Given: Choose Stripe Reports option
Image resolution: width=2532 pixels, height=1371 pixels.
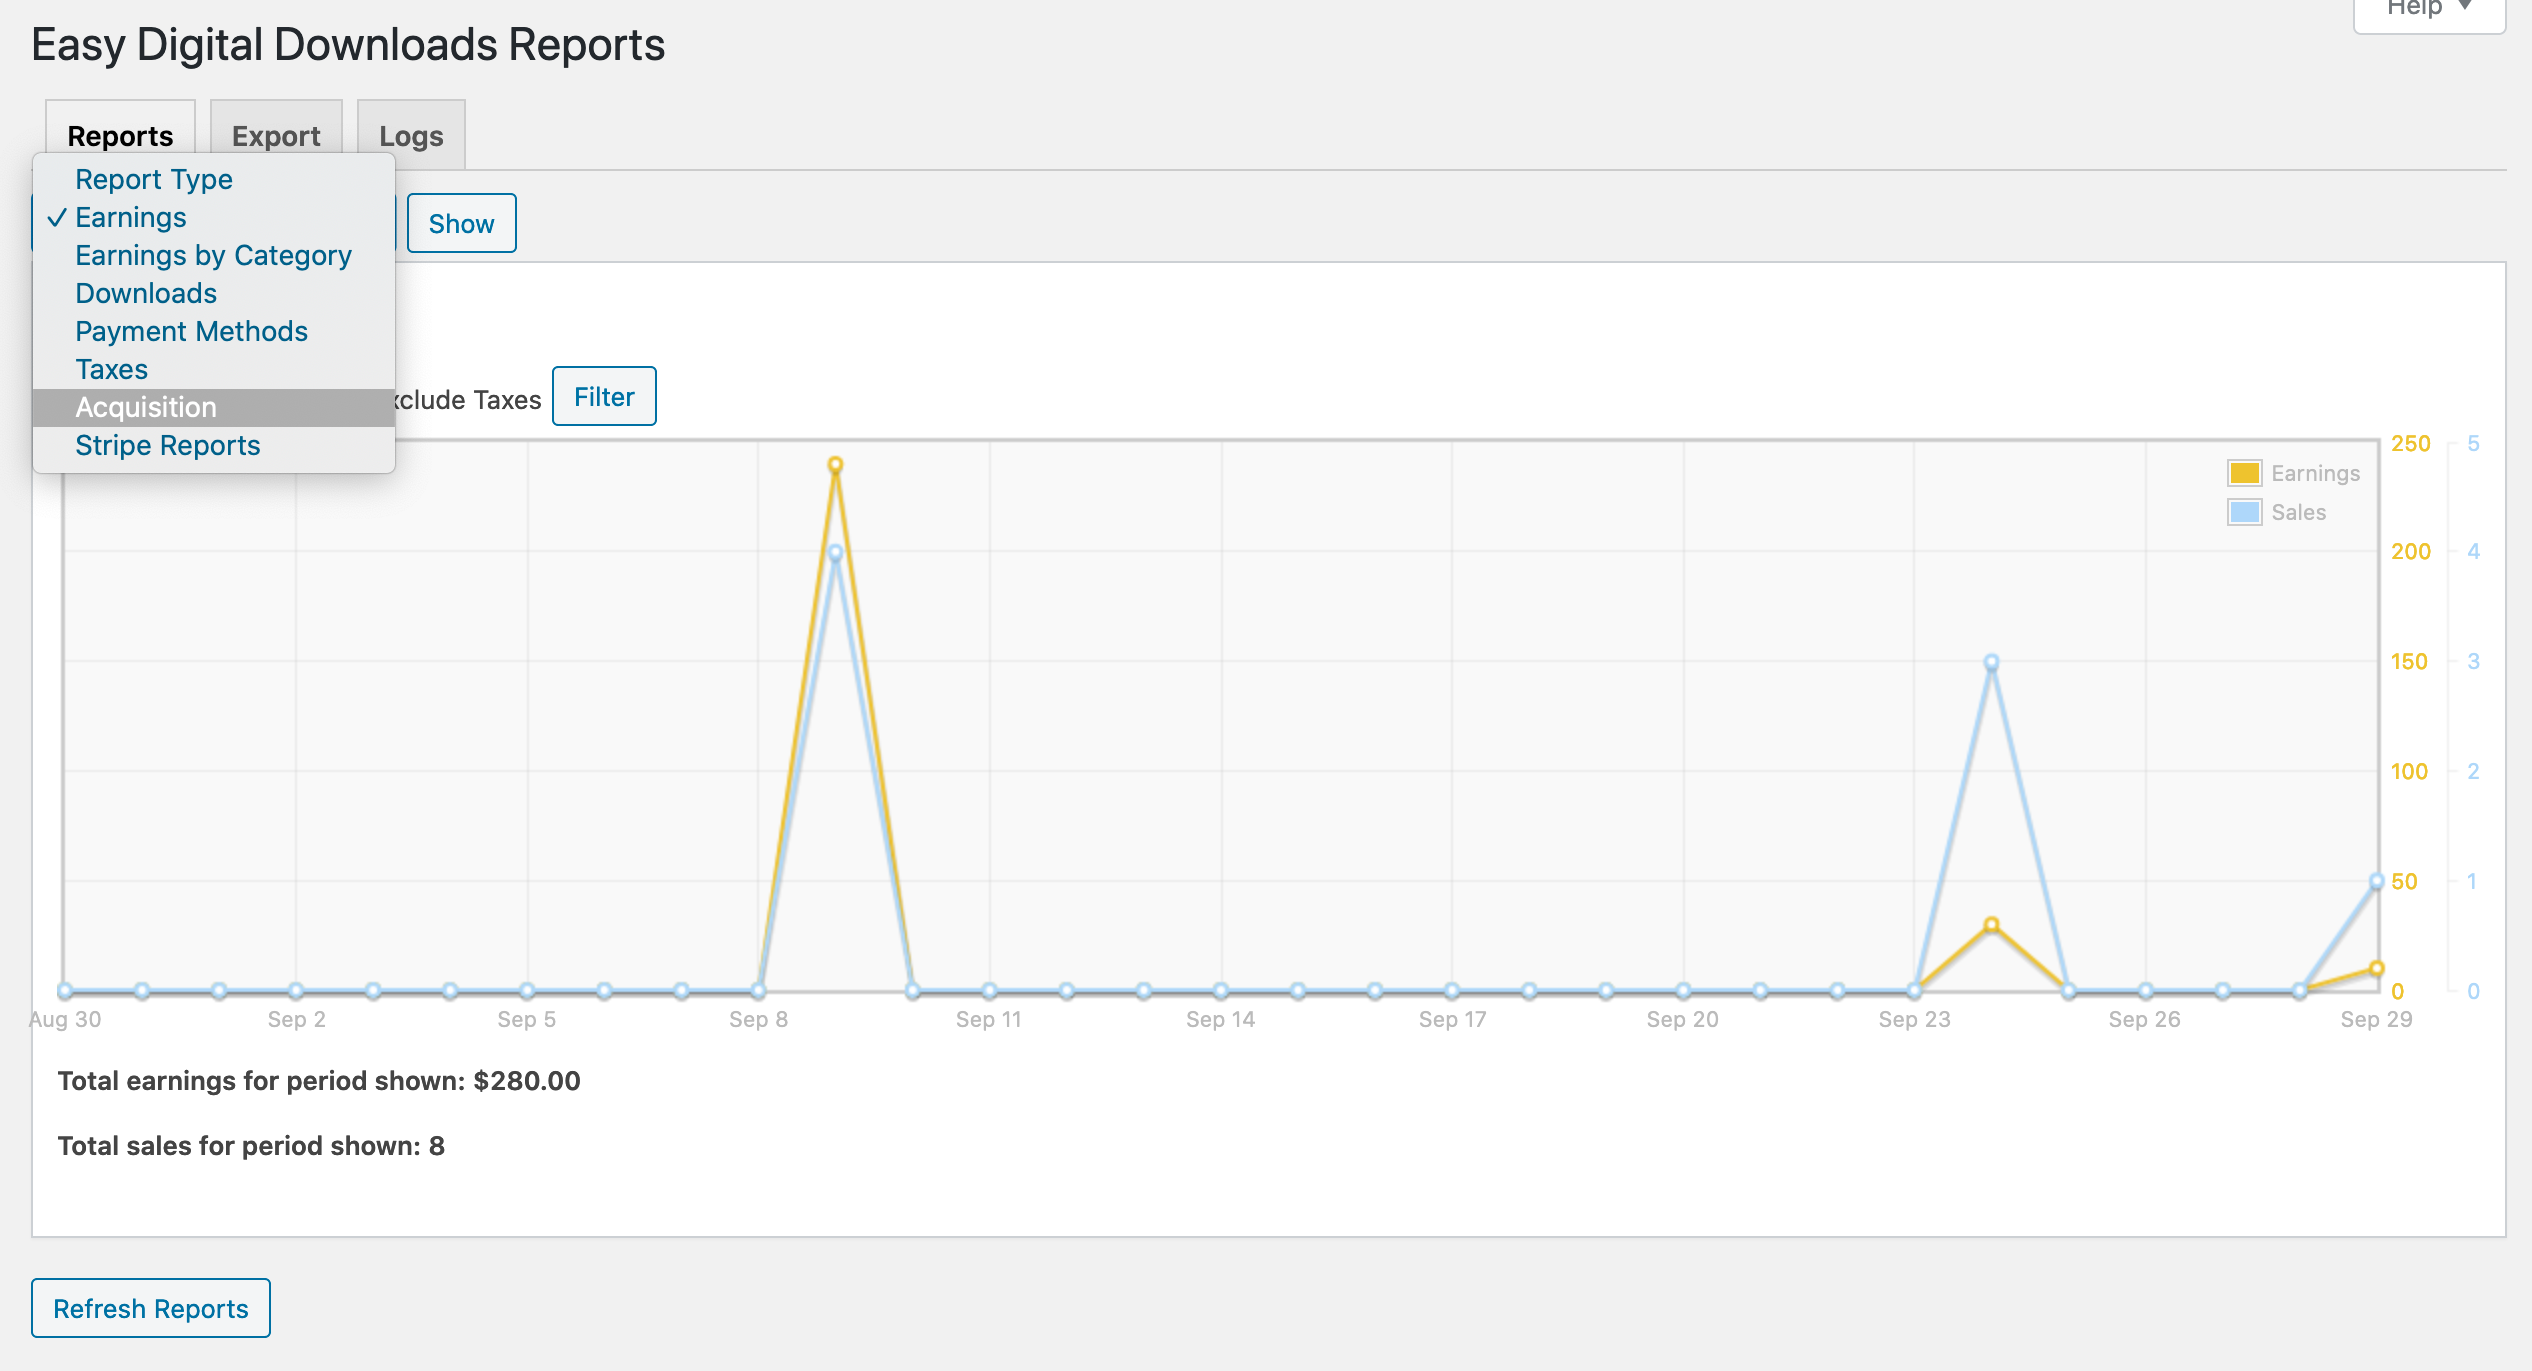Looking at the screenshot, I should tap(167, 445).
